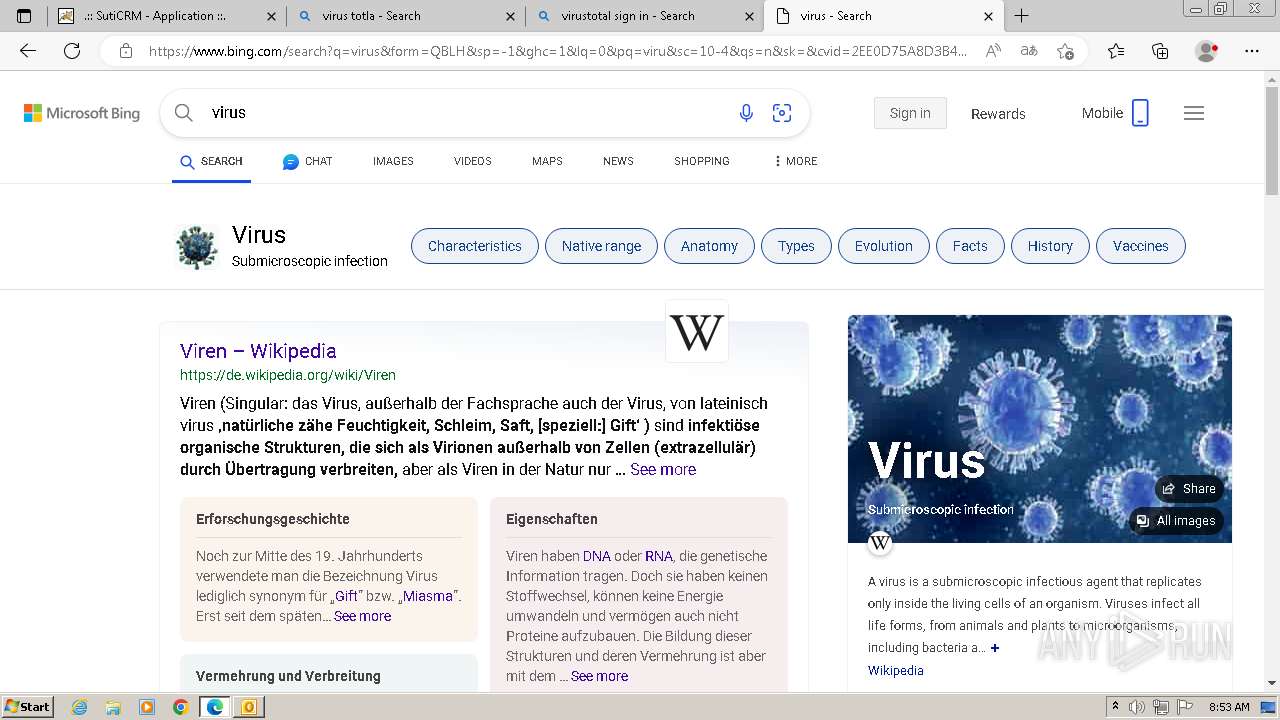Click the browser address bar URL
The width and height of the screenshot is (1280, 720).
coord(558,51)
